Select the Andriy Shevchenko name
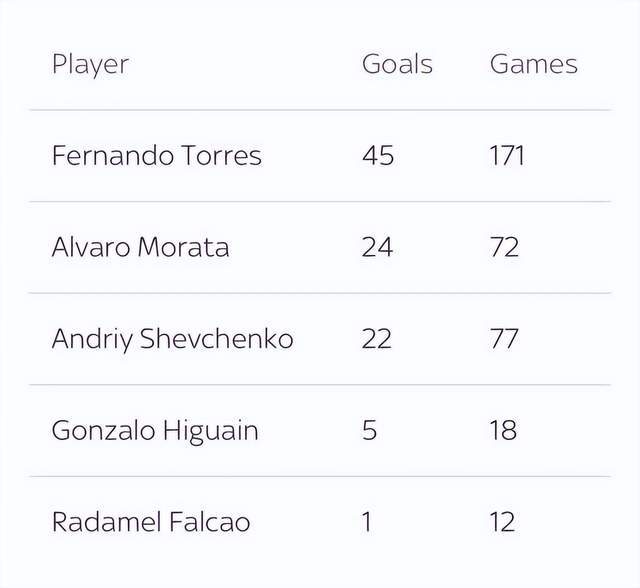The width and height of the screenshot is (640, 588). click(172, 339)
